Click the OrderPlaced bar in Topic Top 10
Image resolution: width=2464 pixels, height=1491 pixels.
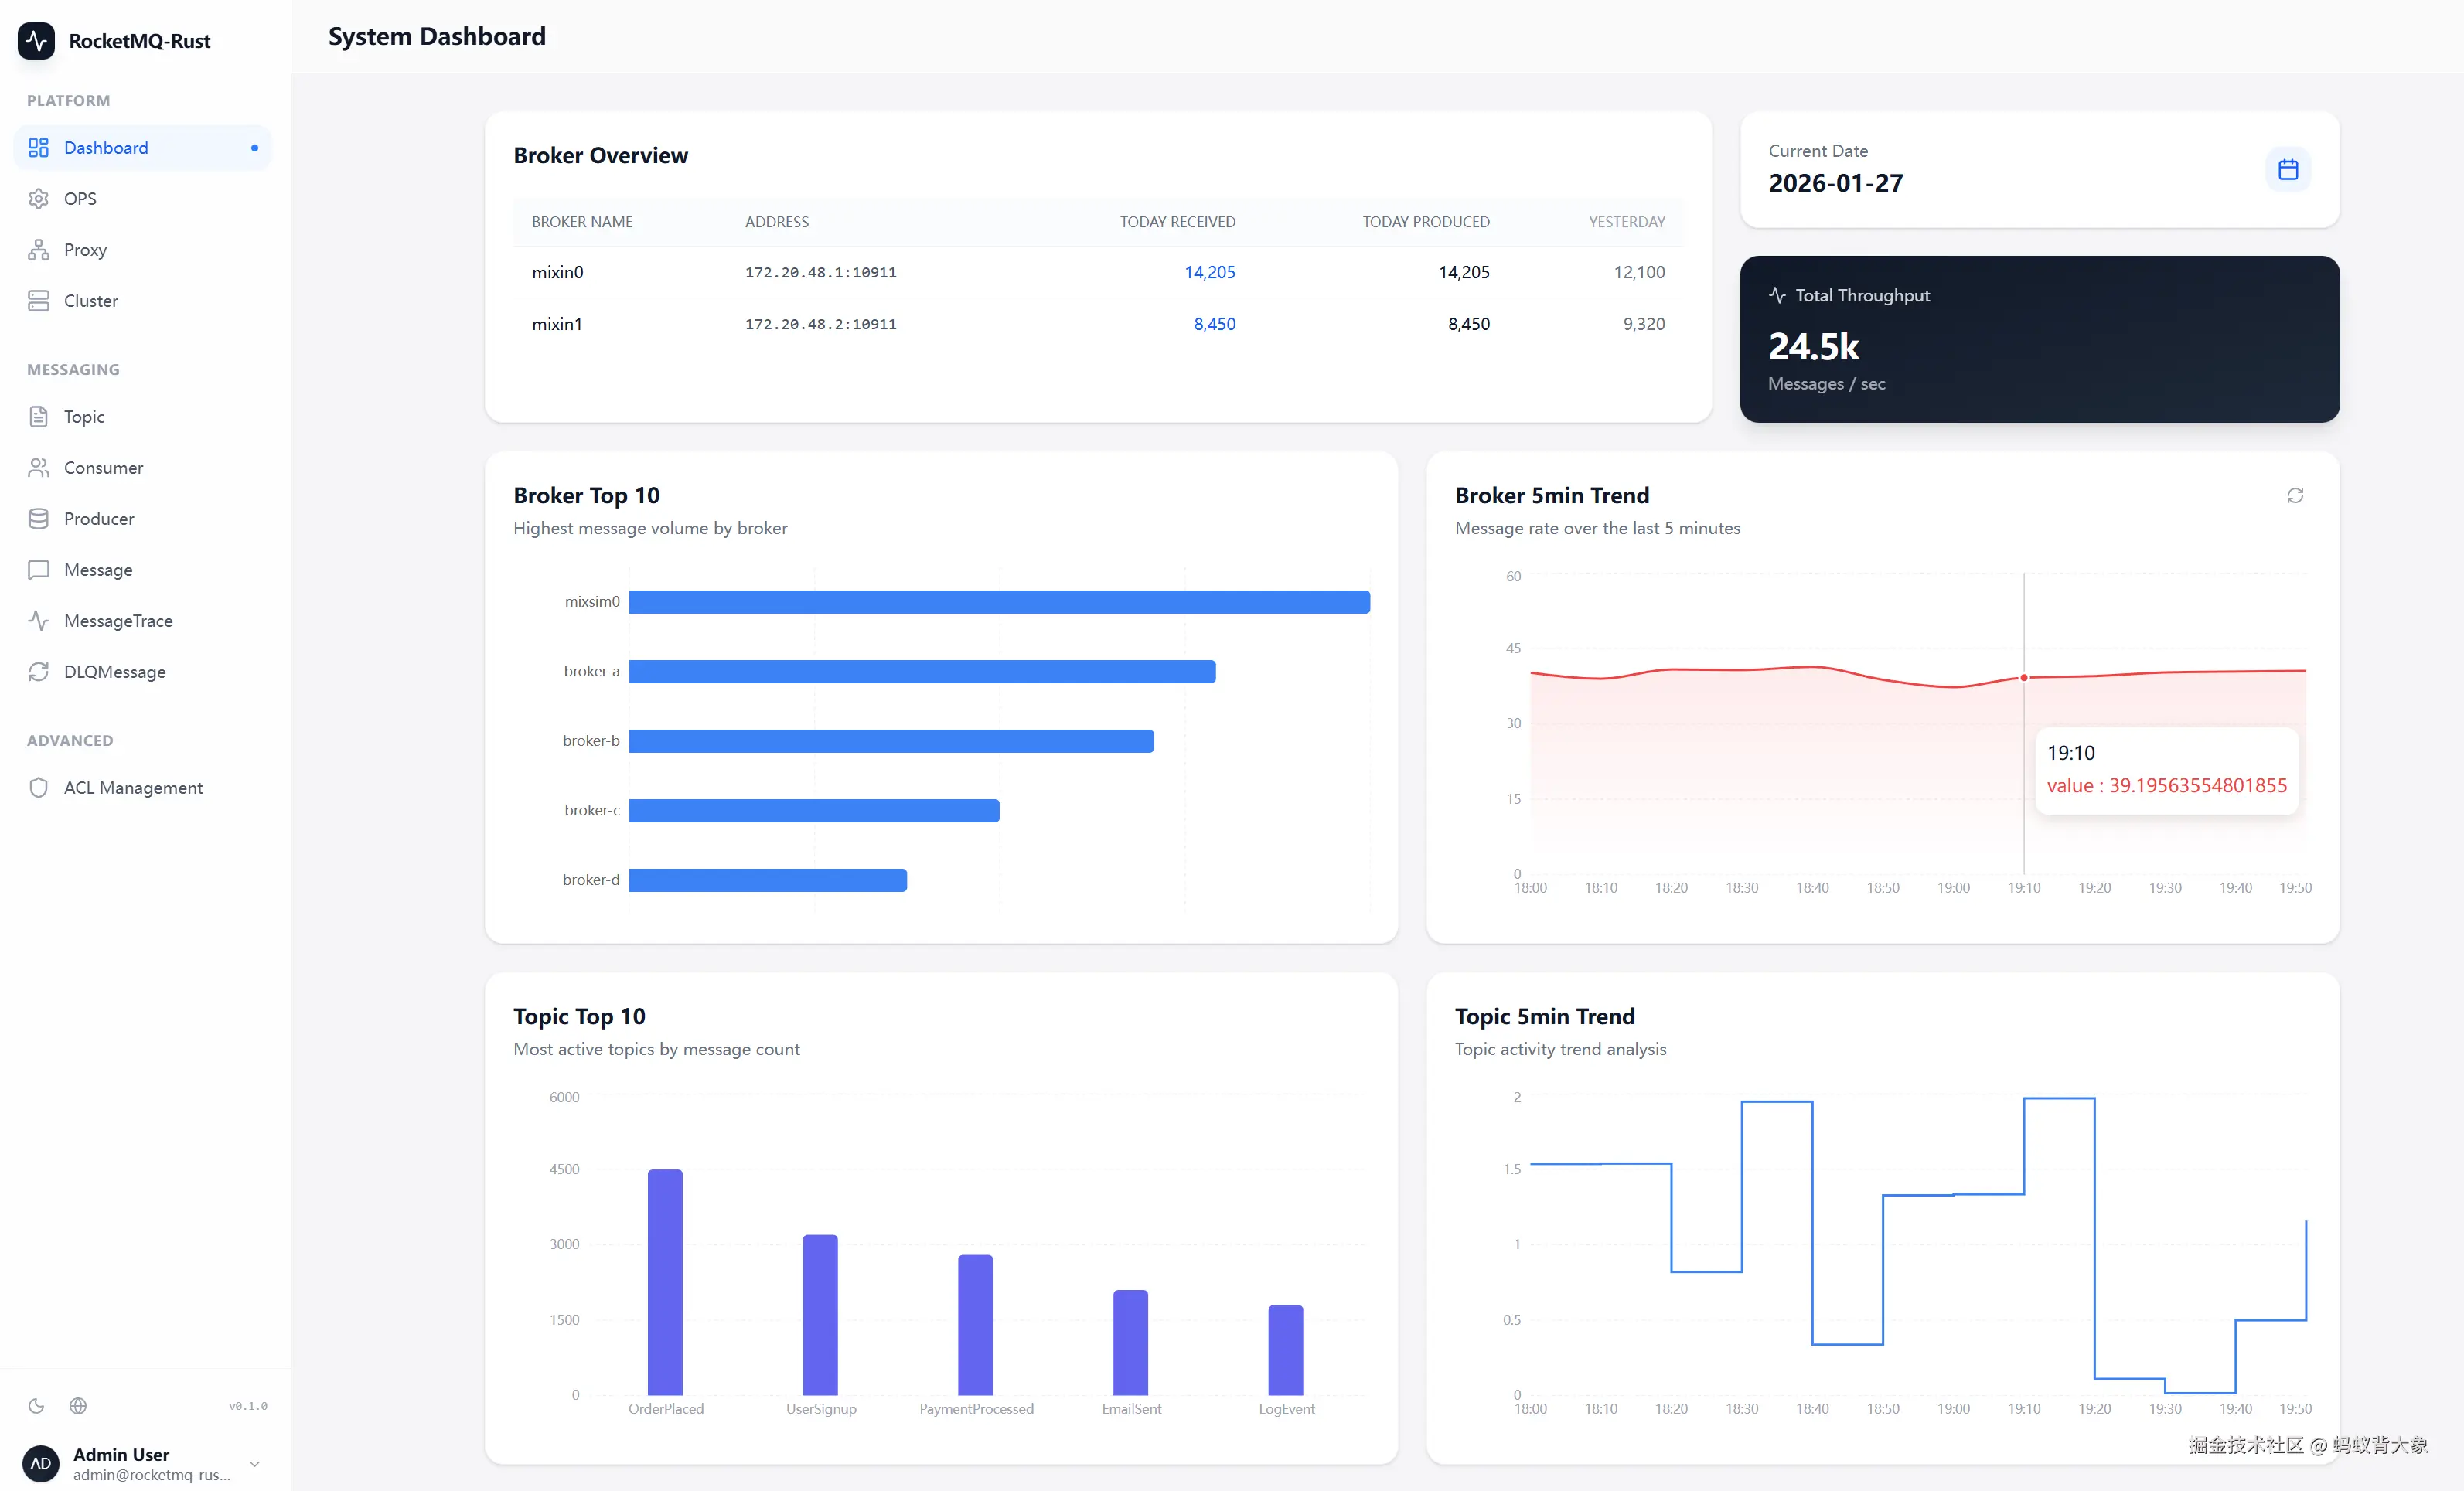(665, 1282)
